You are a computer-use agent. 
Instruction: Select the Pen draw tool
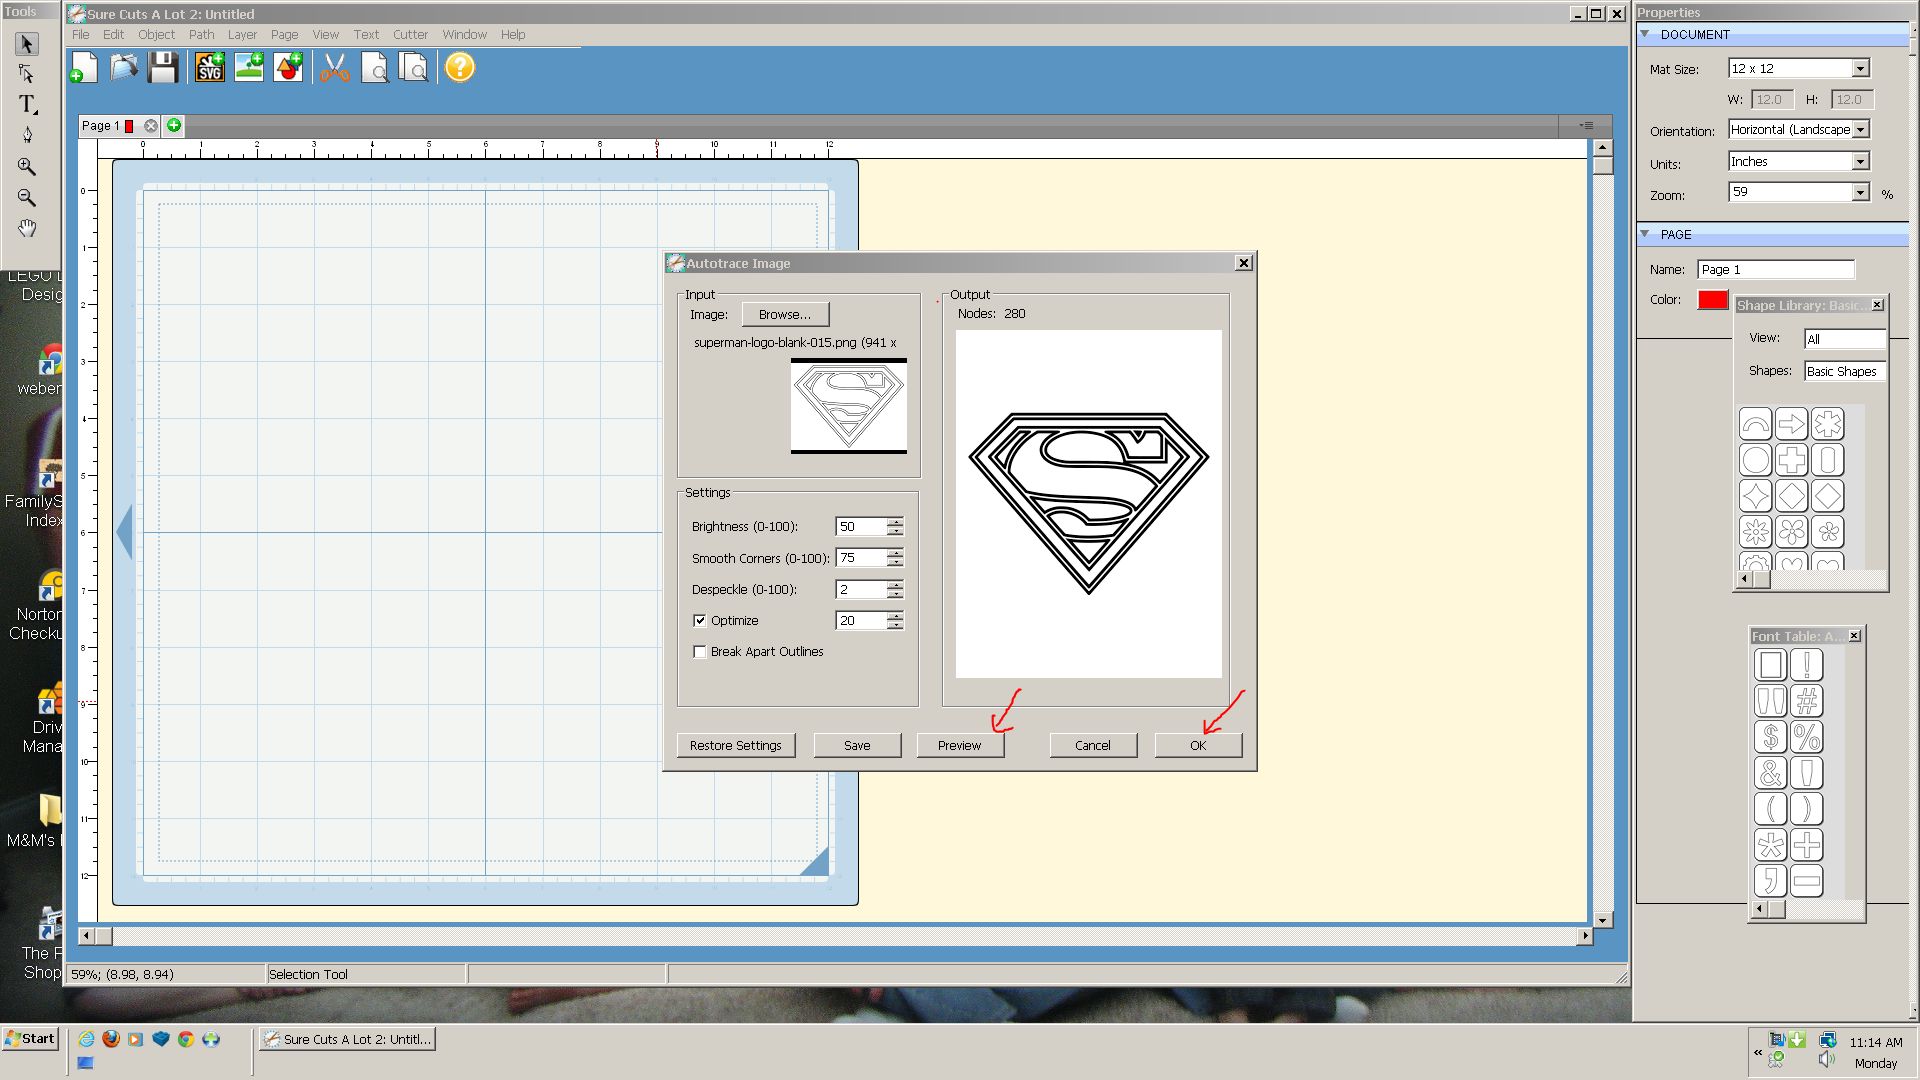coord(27,135)
